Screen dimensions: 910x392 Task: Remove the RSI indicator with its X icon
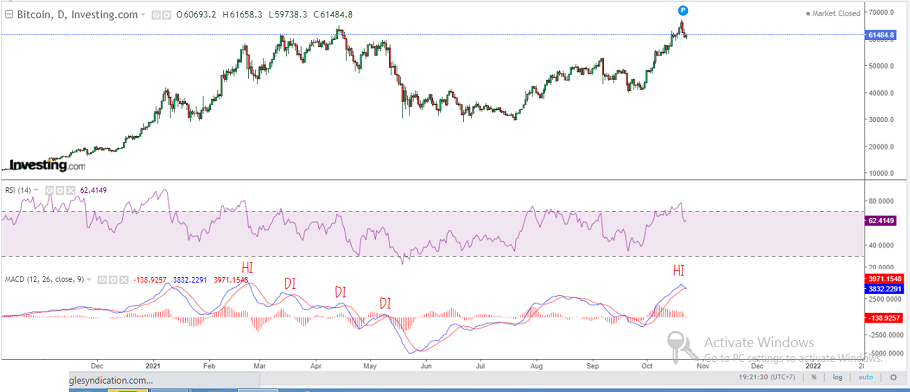tap(71, 190)
